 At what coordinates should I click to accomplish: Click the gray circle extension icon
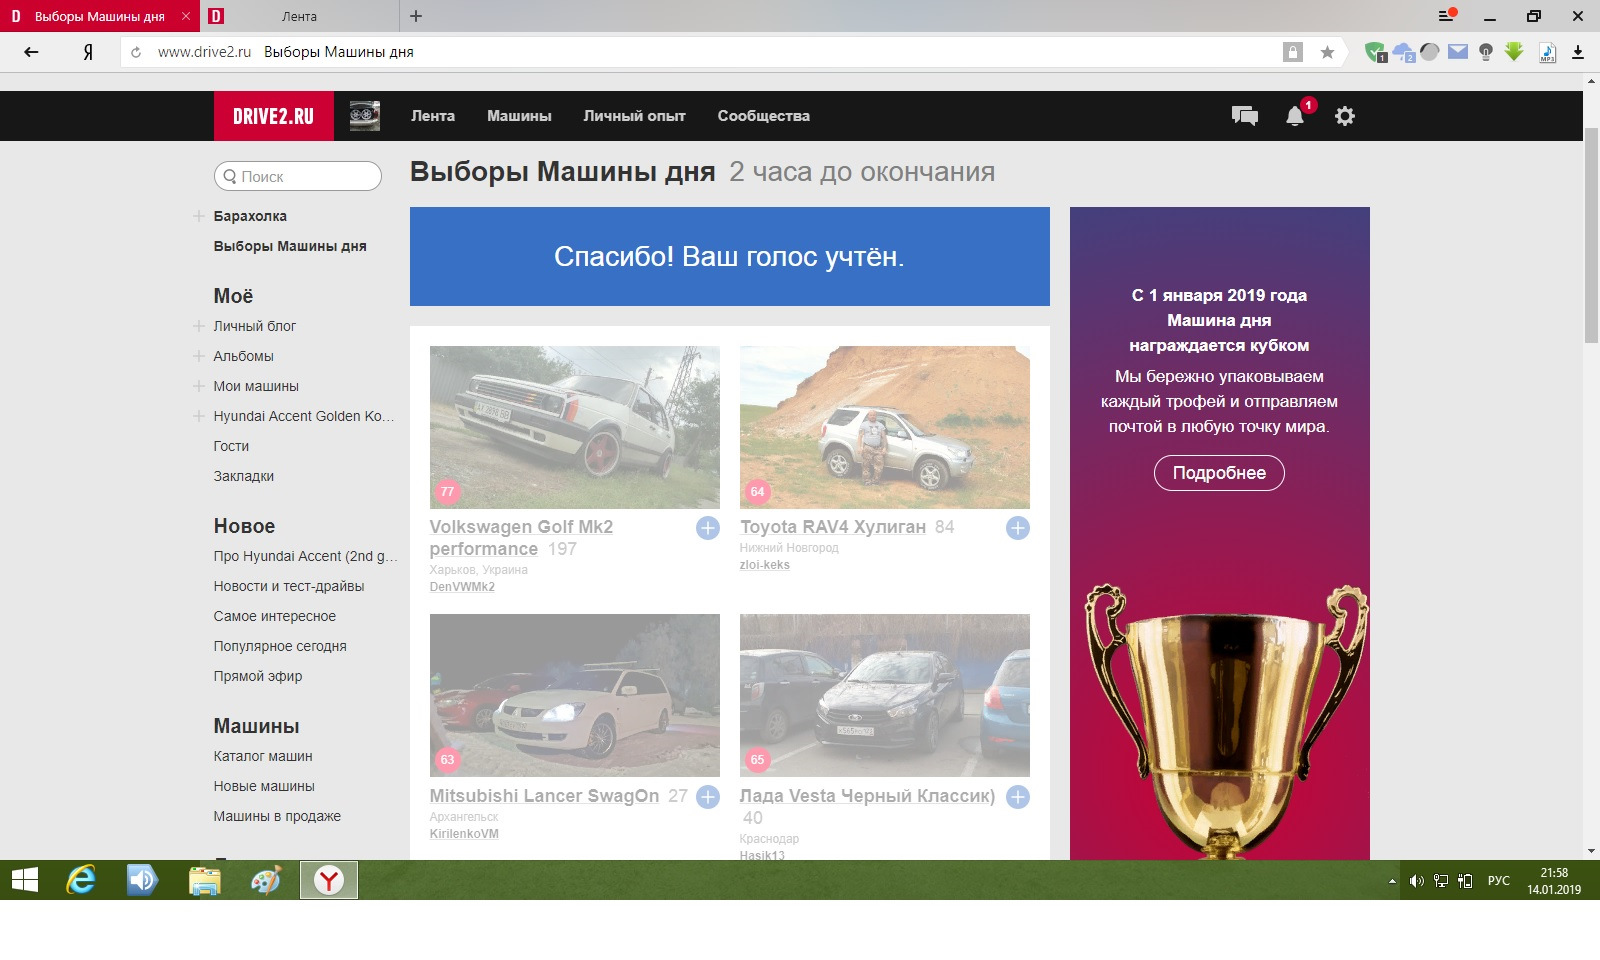(x=1430, y=51)
